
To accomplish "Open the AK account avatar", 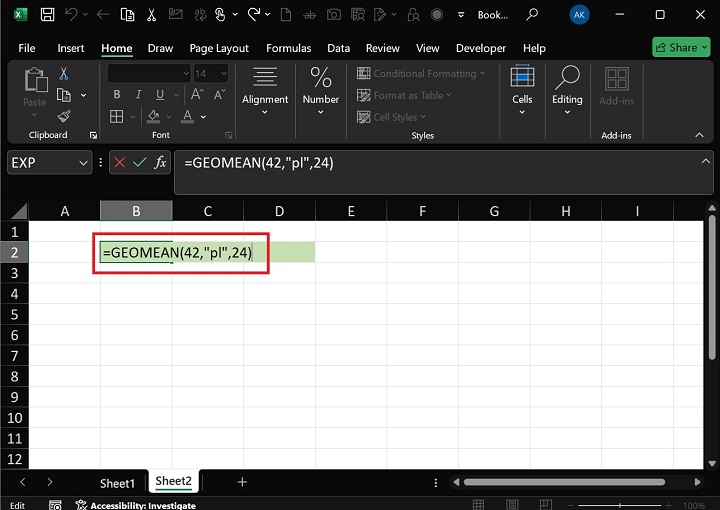I will click(579, 15).
